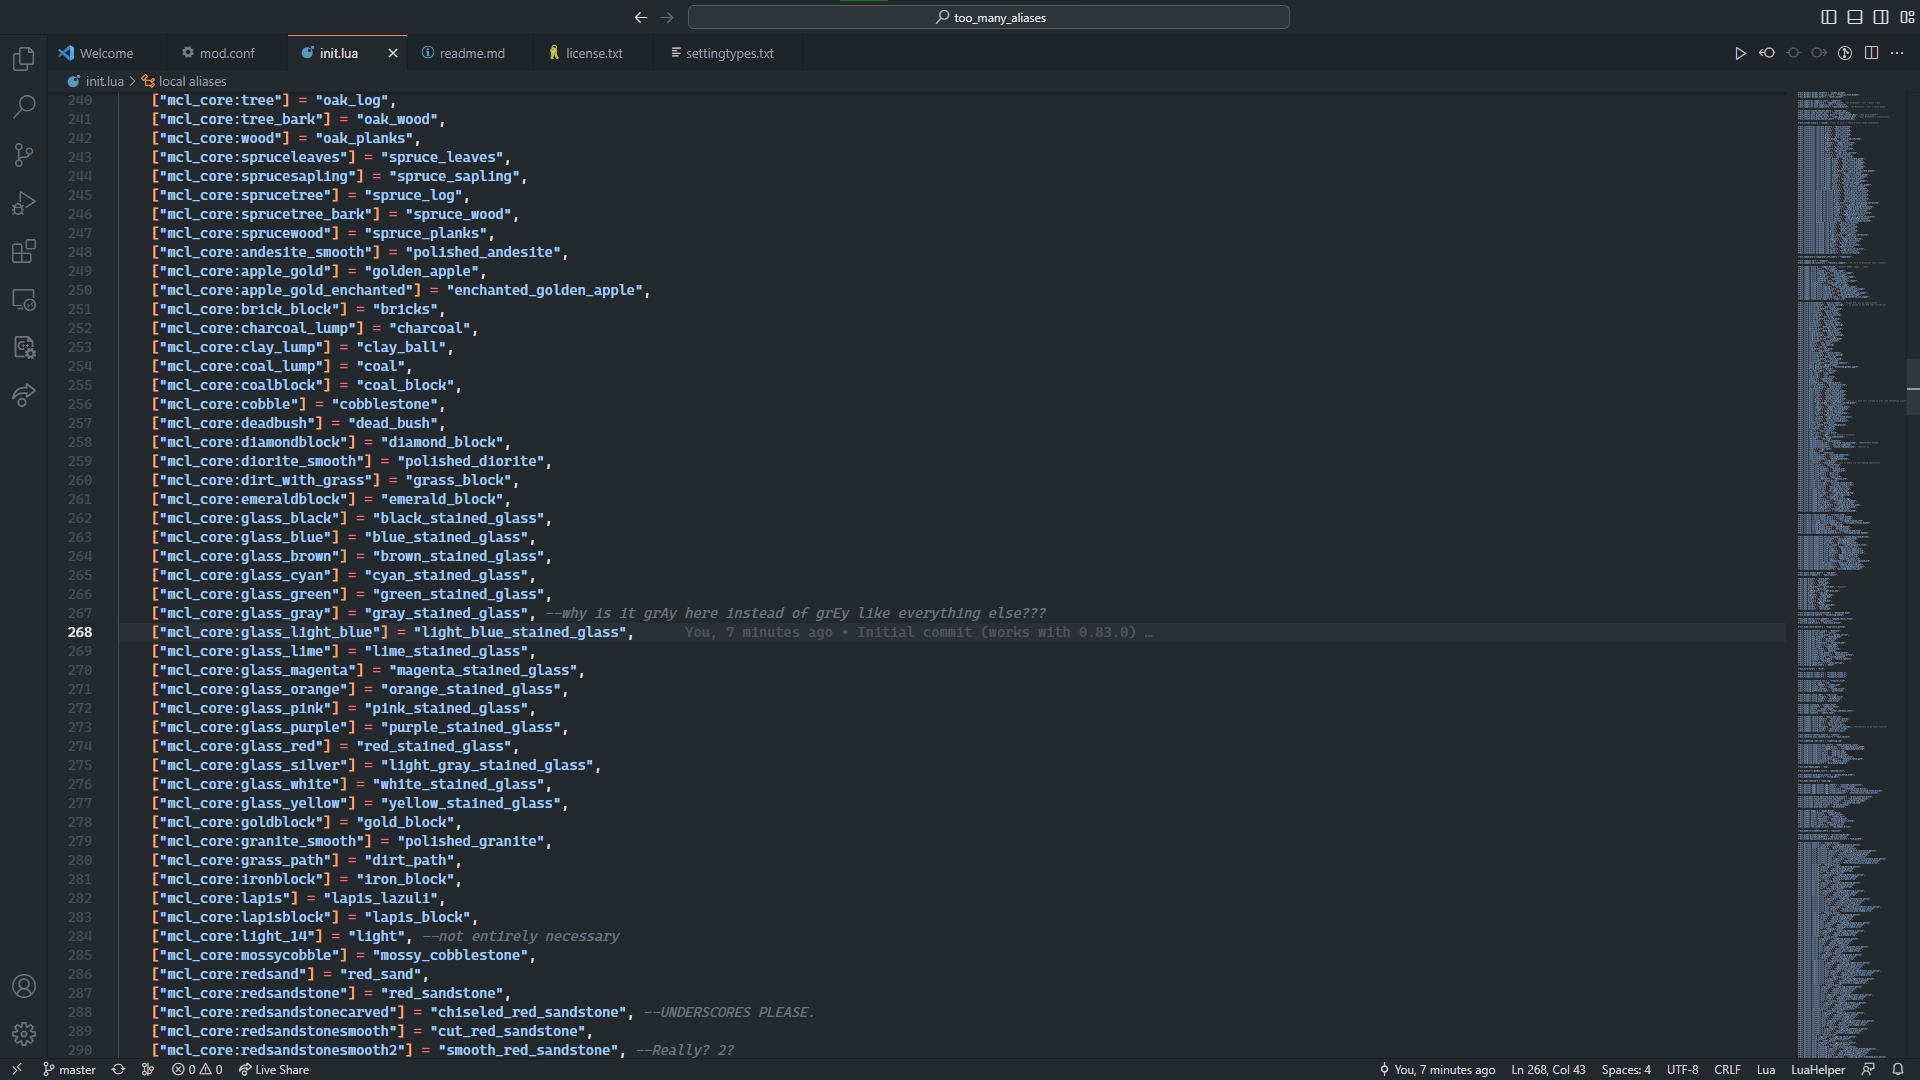Open Run and Debug view
This screenshot has width=1920, height=1080.
coord(24,203)
